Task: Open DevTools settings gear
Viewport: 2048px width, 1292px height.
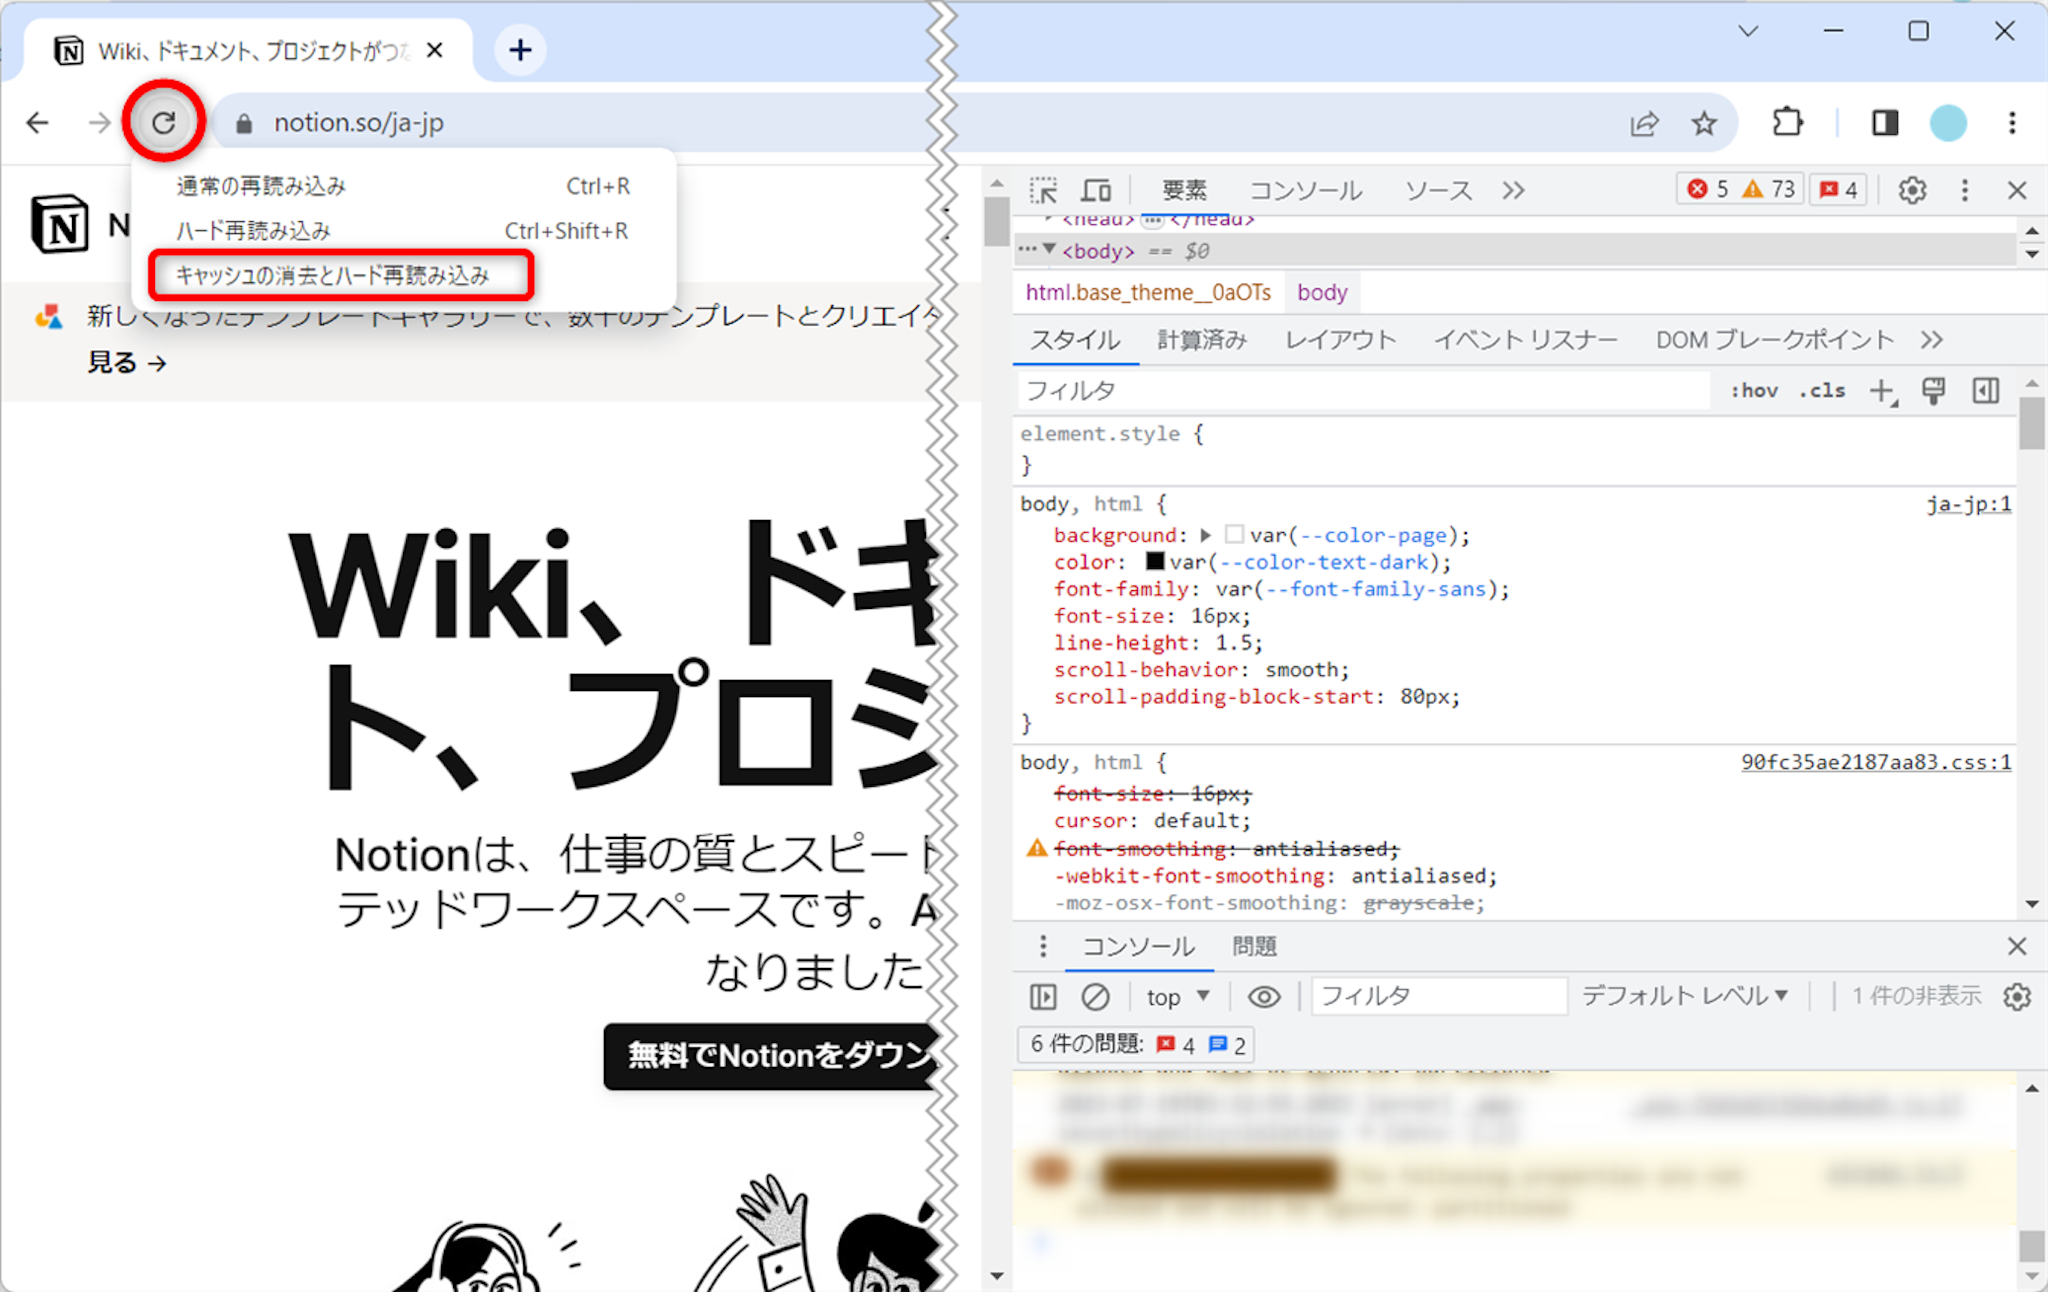Action: 1911,190
